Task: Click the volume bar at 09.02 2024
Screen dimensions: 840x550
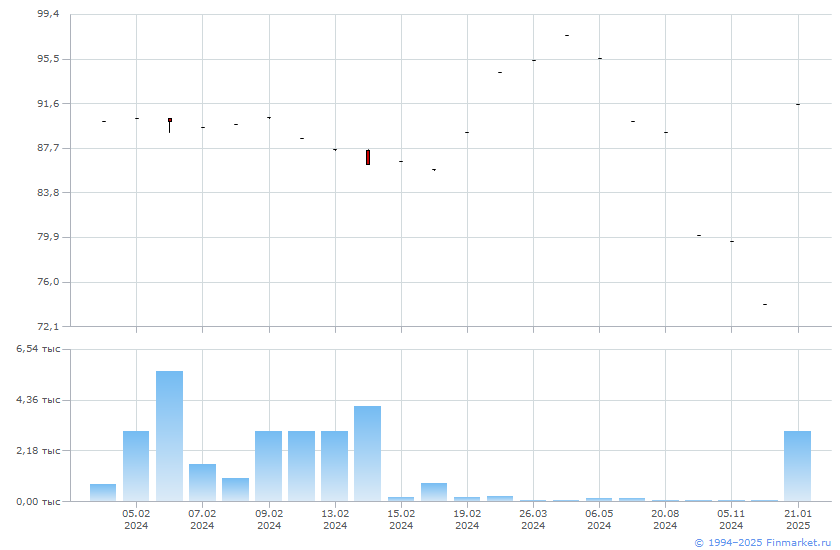Action: pyautogui.click(x=268, y=466)
